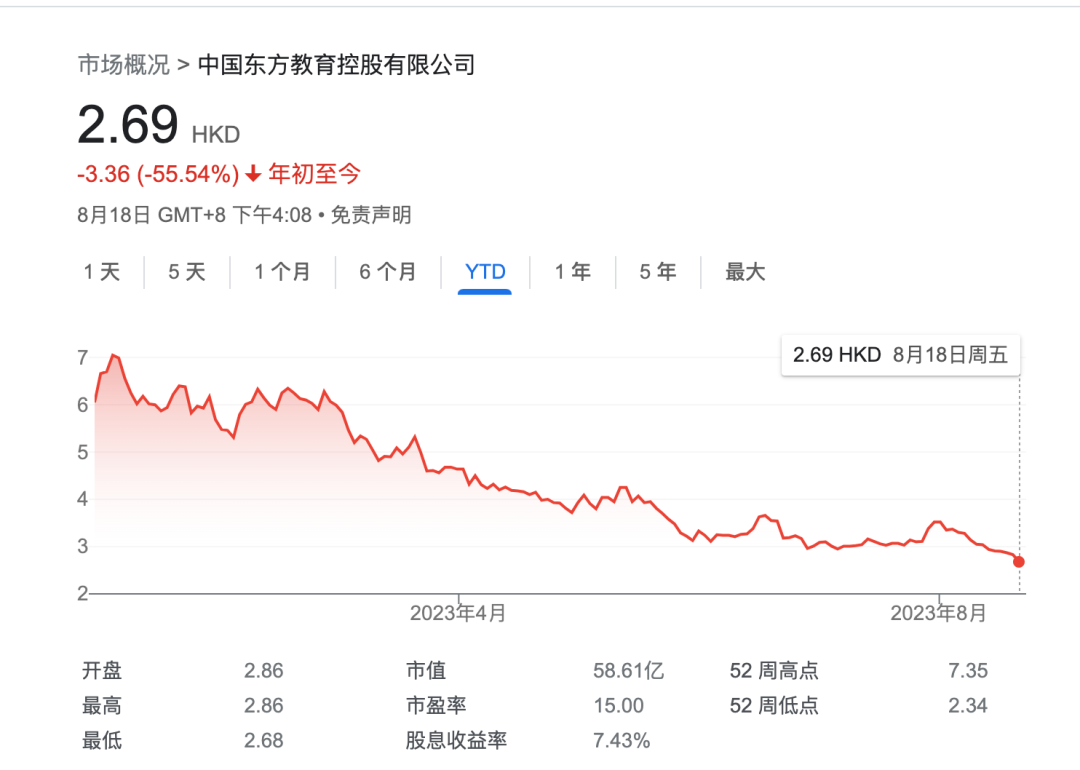Click the 52 周低点 value 2.34
This screenshot has height=770, width=1080.
968,705
